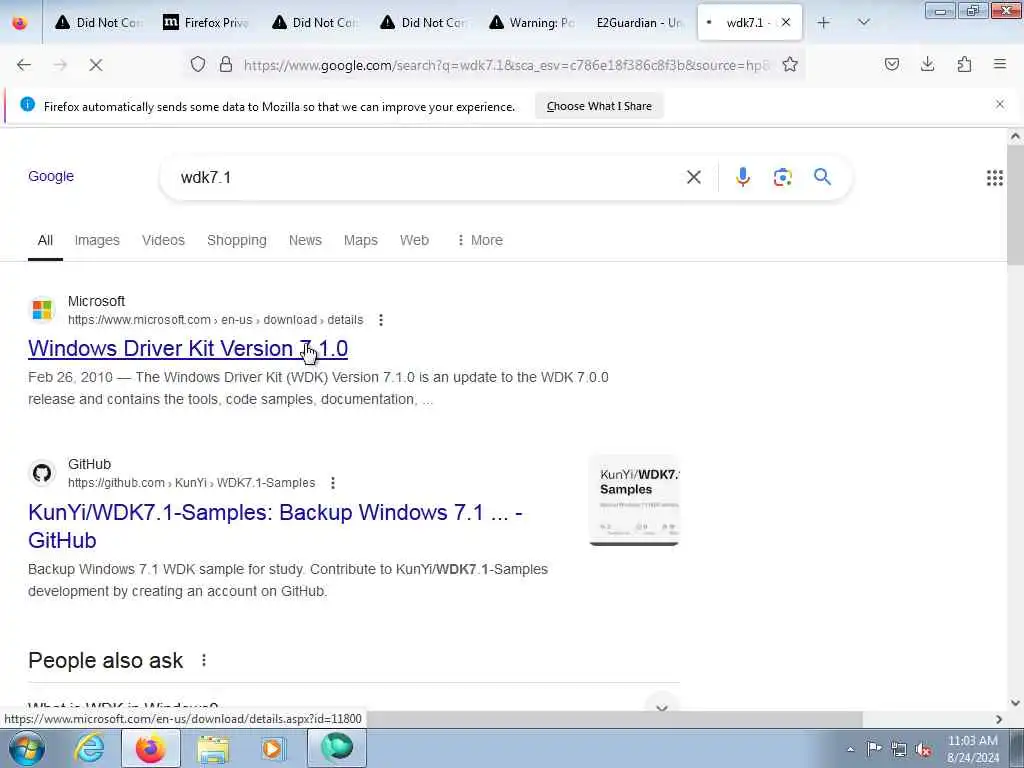Search by image with Google Lens
1024x768 pixels.
[x=782, y=177]
